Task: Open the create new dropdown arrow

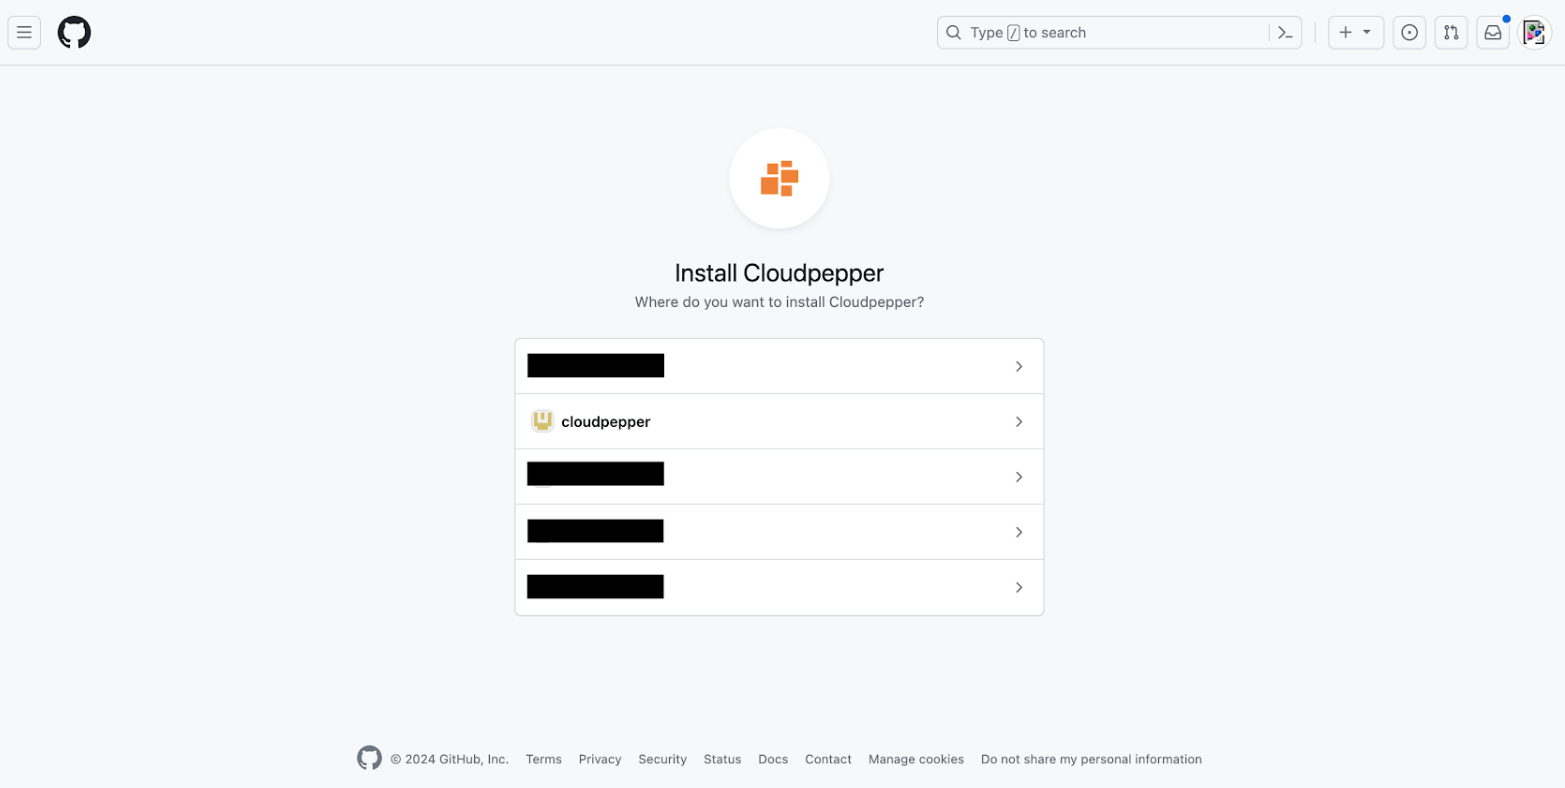Action: 1366,32
